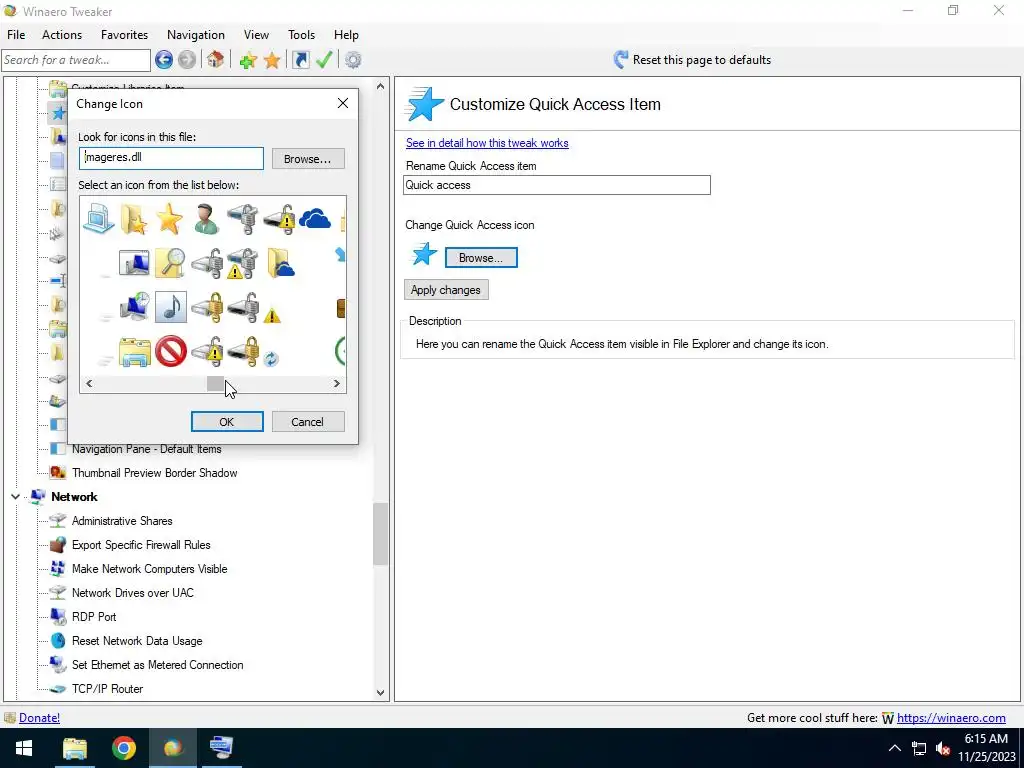Click Browse under Change Quick Access icon
Screen dimensions: 1024x768
coord(481,257)
